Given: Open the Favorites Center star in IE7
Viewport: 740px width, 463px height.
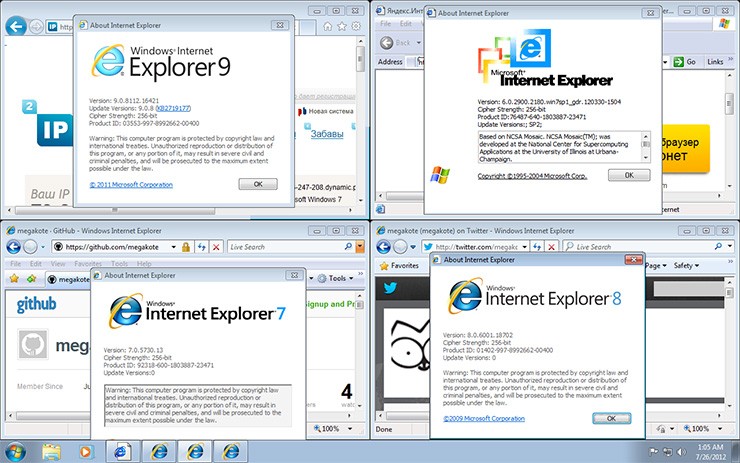Looking at the screenshot, I should (x=14, y=279).
